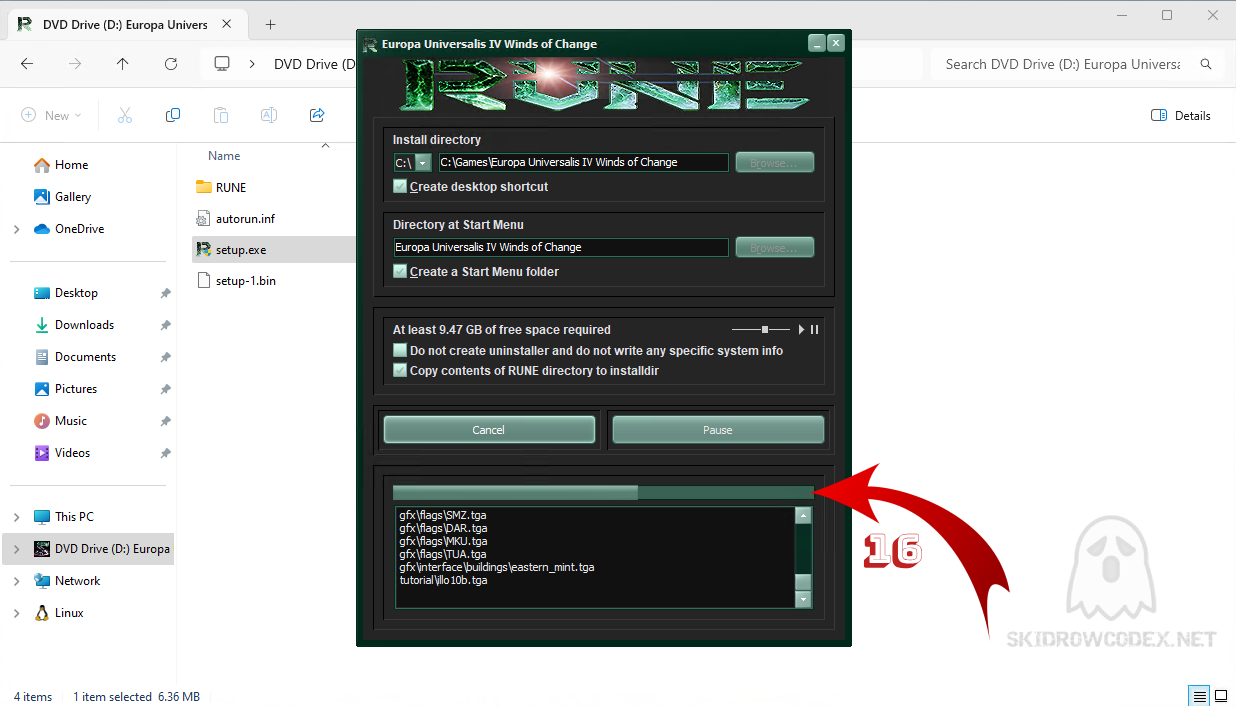This screenshot has height=706, width=1236.
Task: Click the This PC monitor icon in address bar
Action: 222,64
